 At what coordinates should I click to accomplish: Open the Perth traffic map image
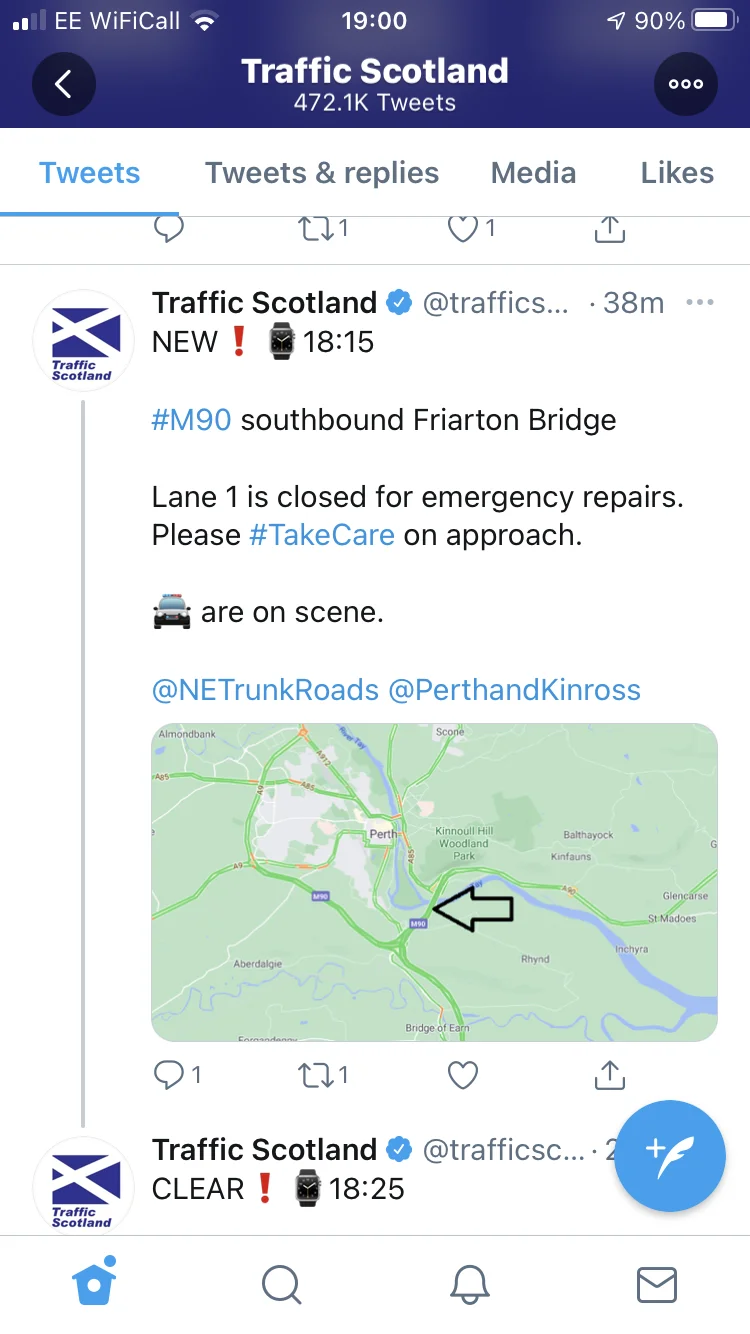click(434, 883)
